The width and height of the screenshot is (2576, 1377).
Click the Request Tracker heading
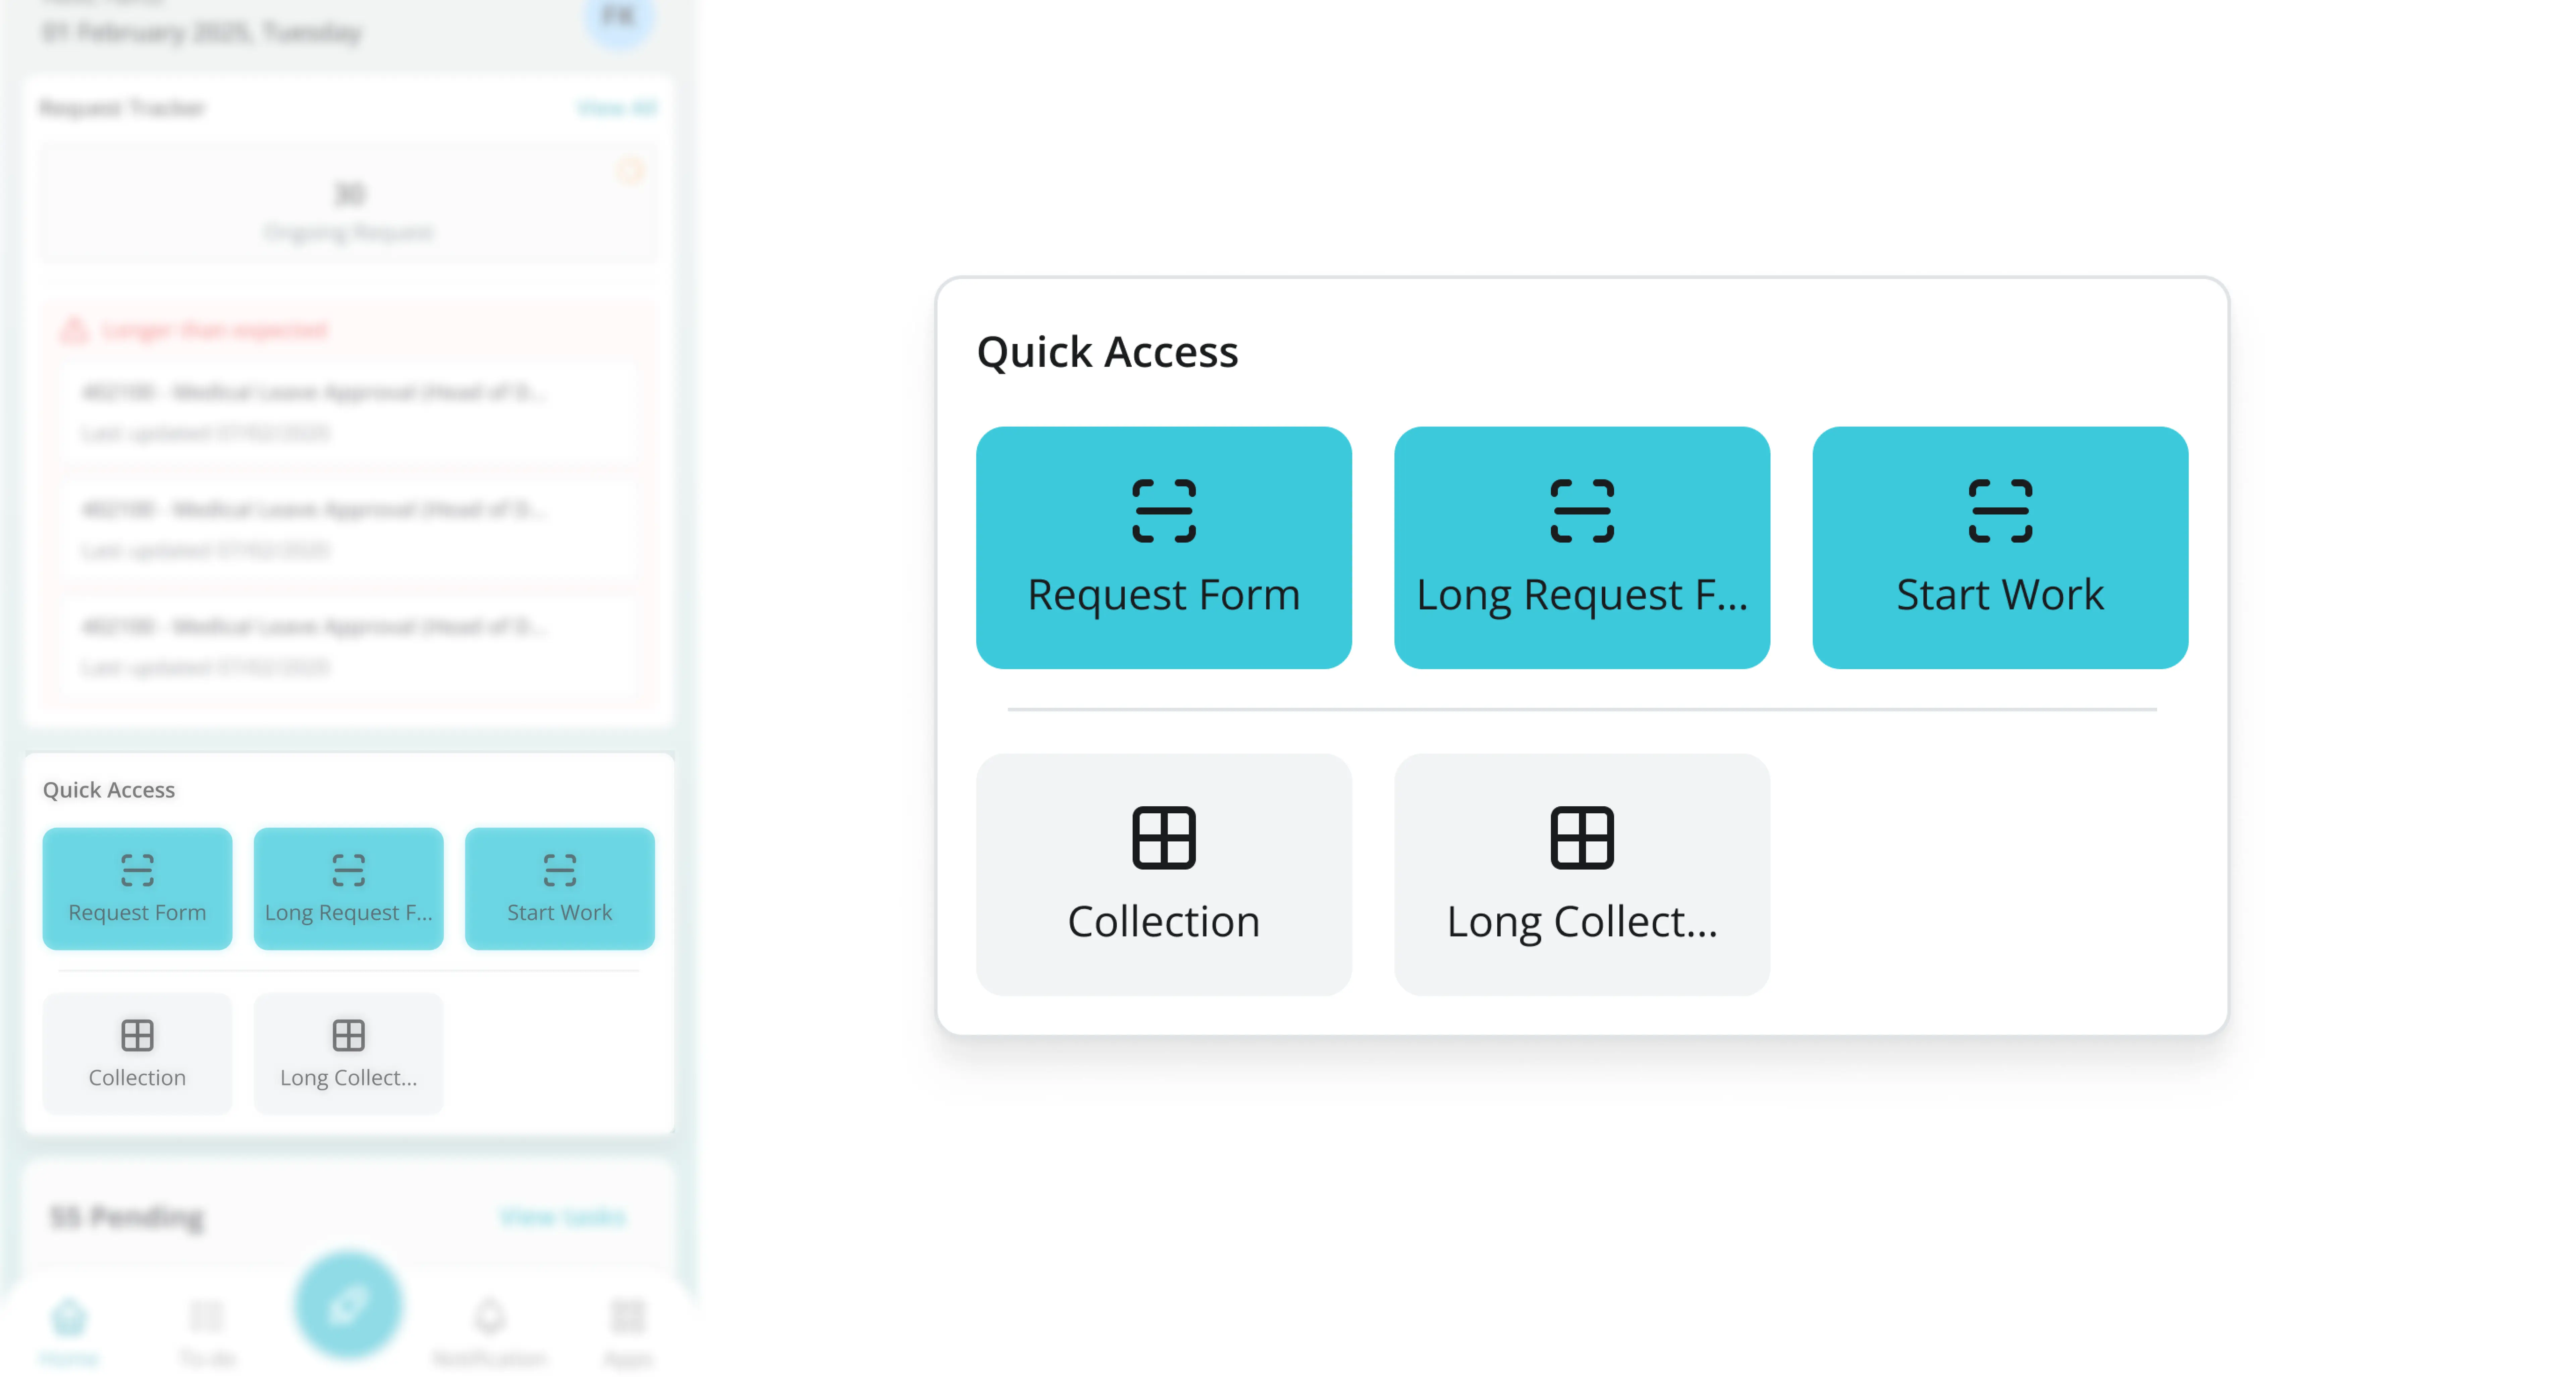pos(122,108)
